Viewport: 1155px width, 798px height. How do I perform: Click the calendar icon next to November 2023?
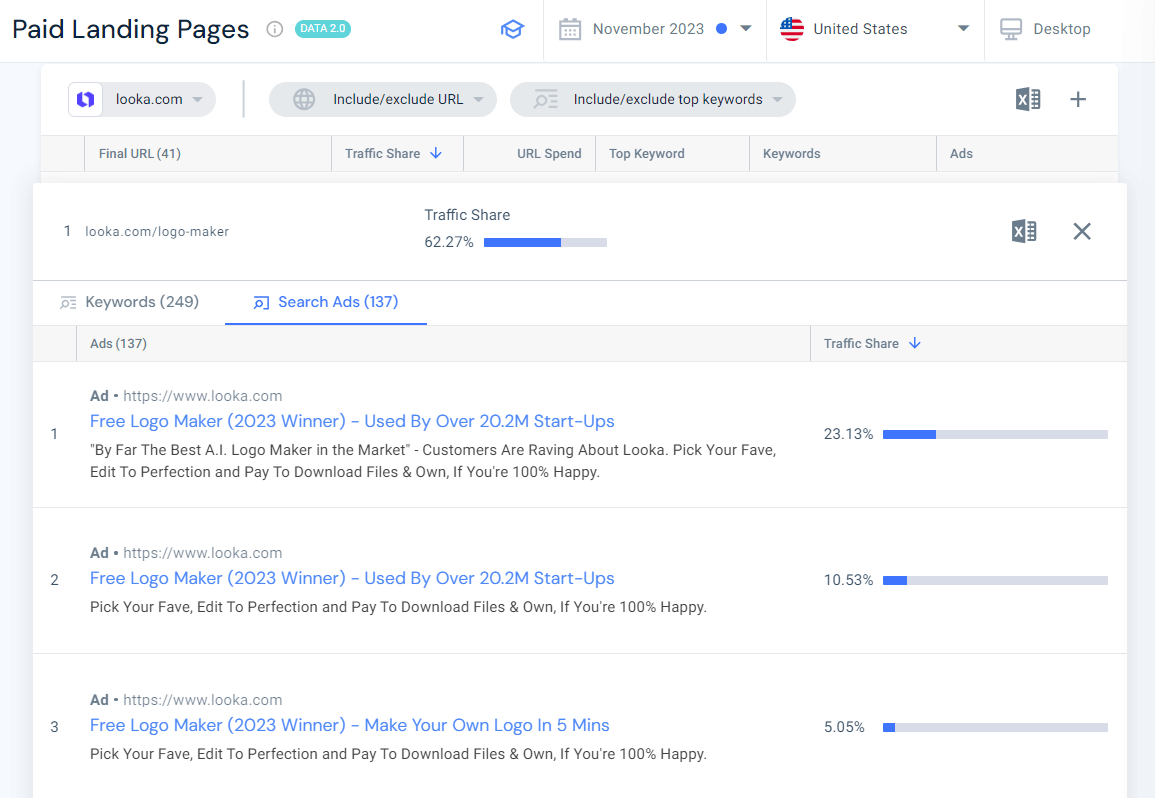(569, 29)
